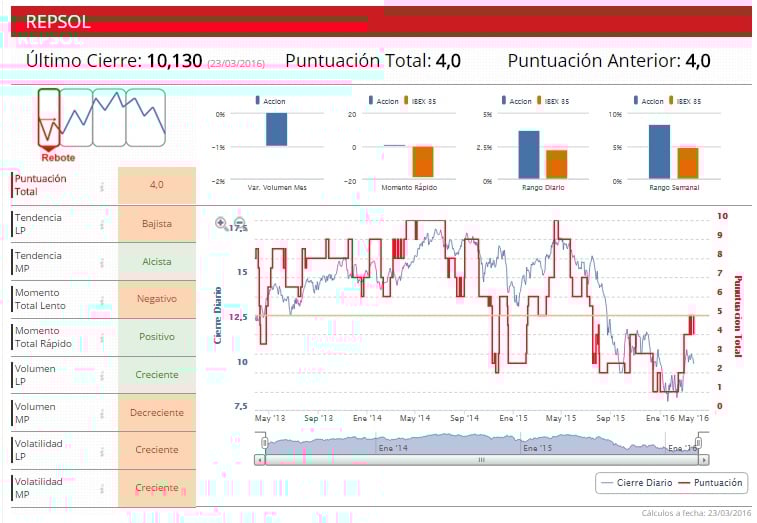The image size is (757, 523).
Task: Zoom in on the Cierre Diario chart
Action: pos(221,223)
